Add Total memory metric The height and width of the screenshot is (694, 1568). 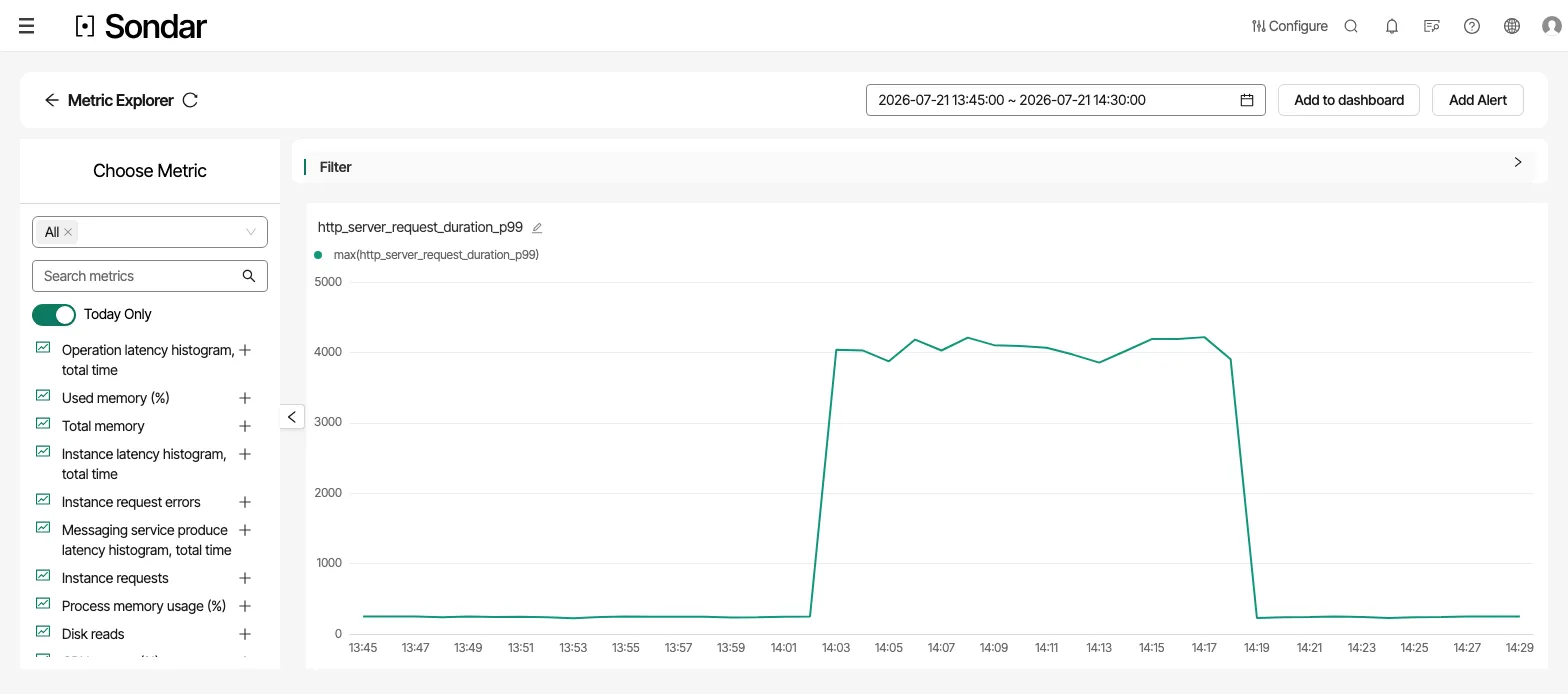point(245,426)
